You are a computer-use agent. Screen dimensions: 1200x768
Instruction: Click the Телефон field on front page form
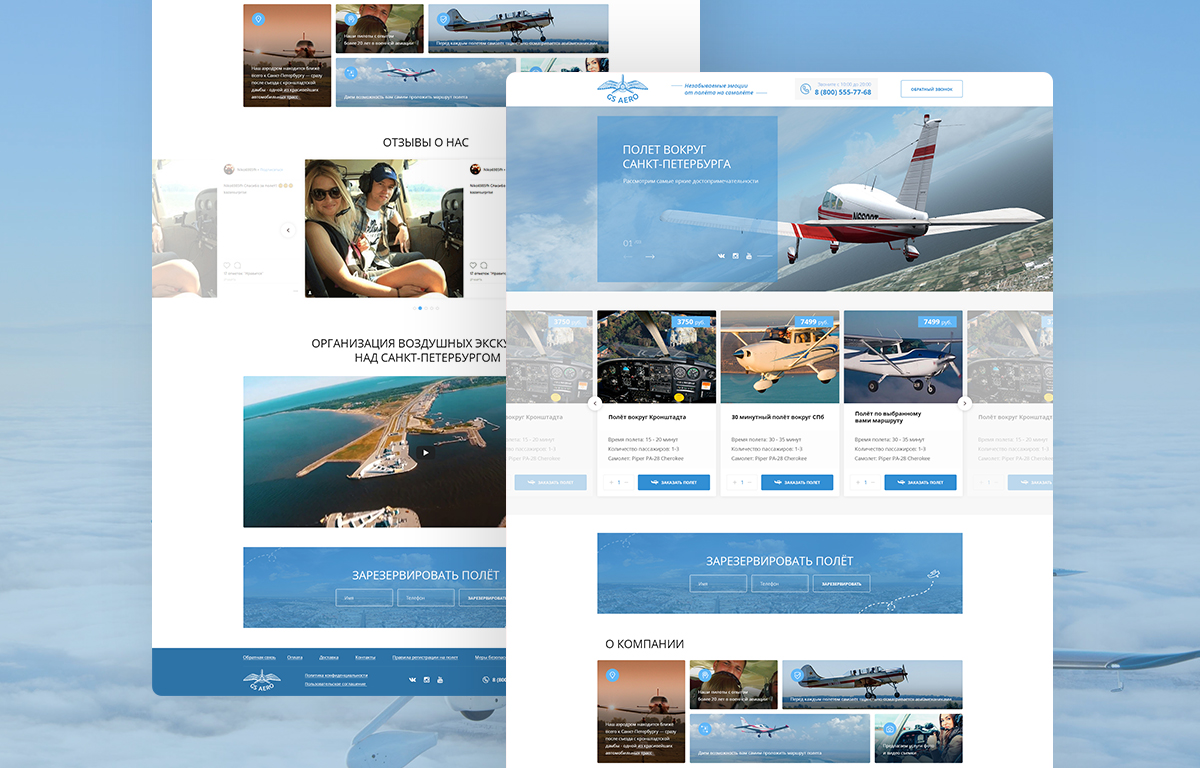point(780,583)
